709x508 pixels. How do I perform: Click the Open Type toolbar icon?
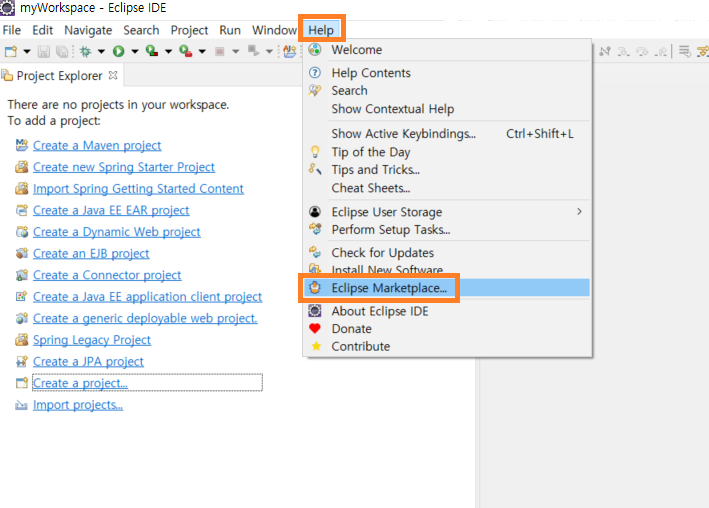[289, 52]
